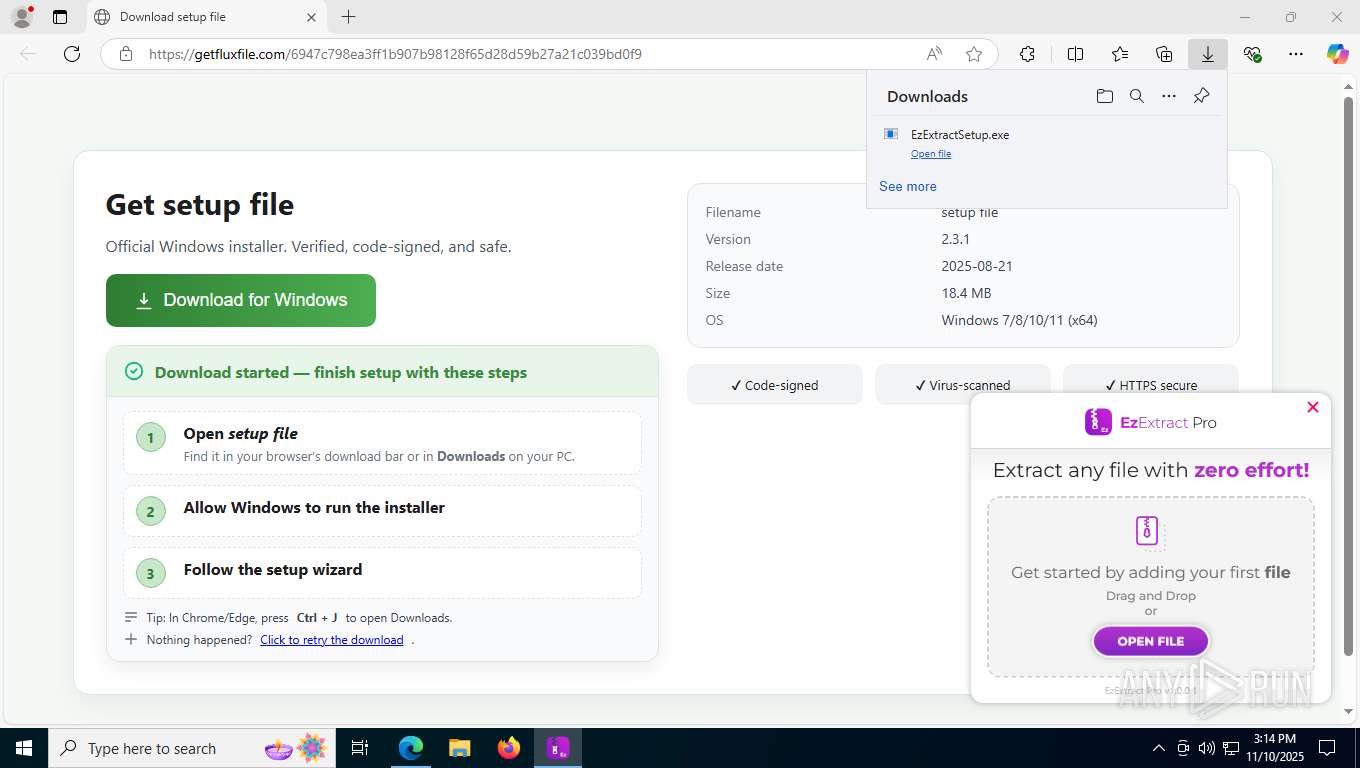
Task: Refresh the current page
Action: [72, 54]
